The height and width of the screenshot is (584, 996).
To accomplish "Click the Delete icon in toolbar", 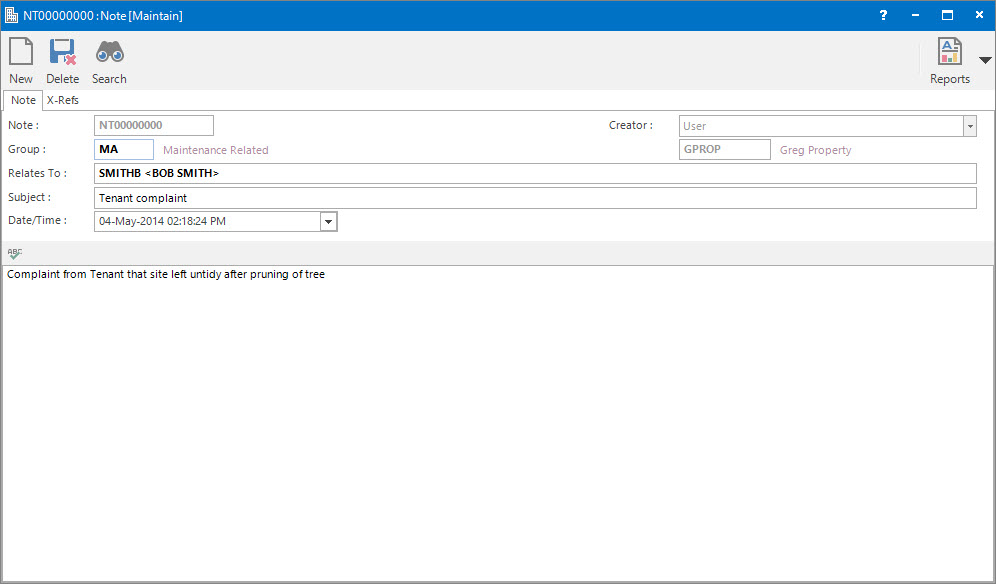I will [x=63, y=53].
